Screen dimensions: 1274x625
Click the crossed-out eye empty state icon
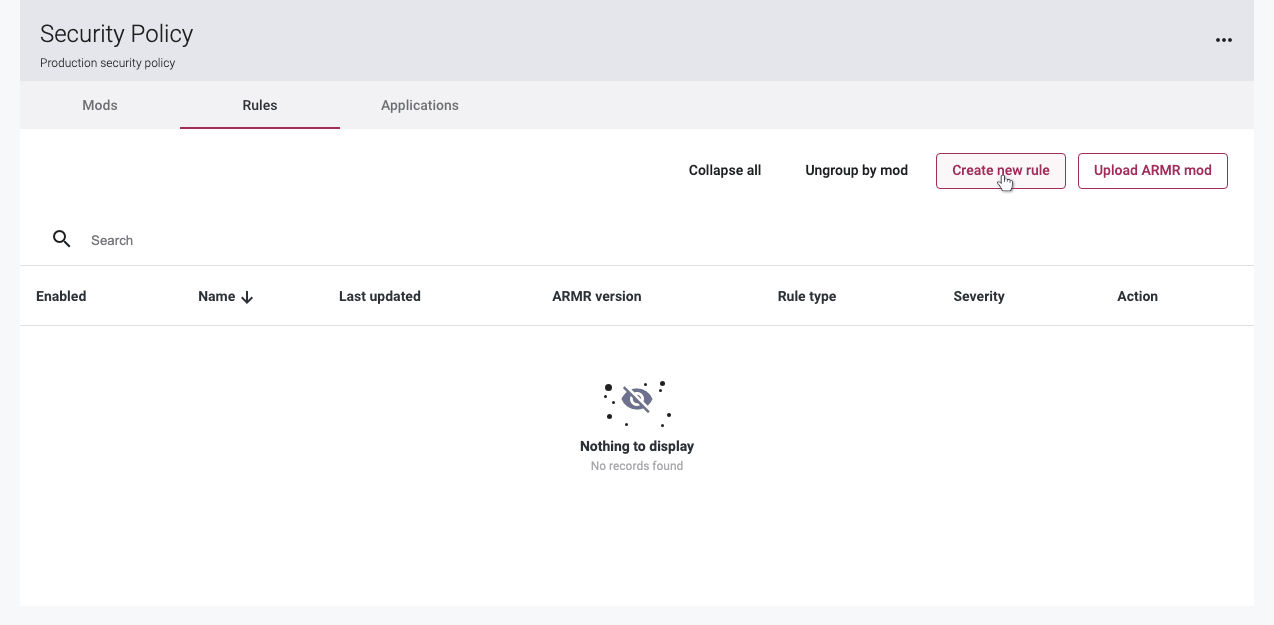pos(637,402)
